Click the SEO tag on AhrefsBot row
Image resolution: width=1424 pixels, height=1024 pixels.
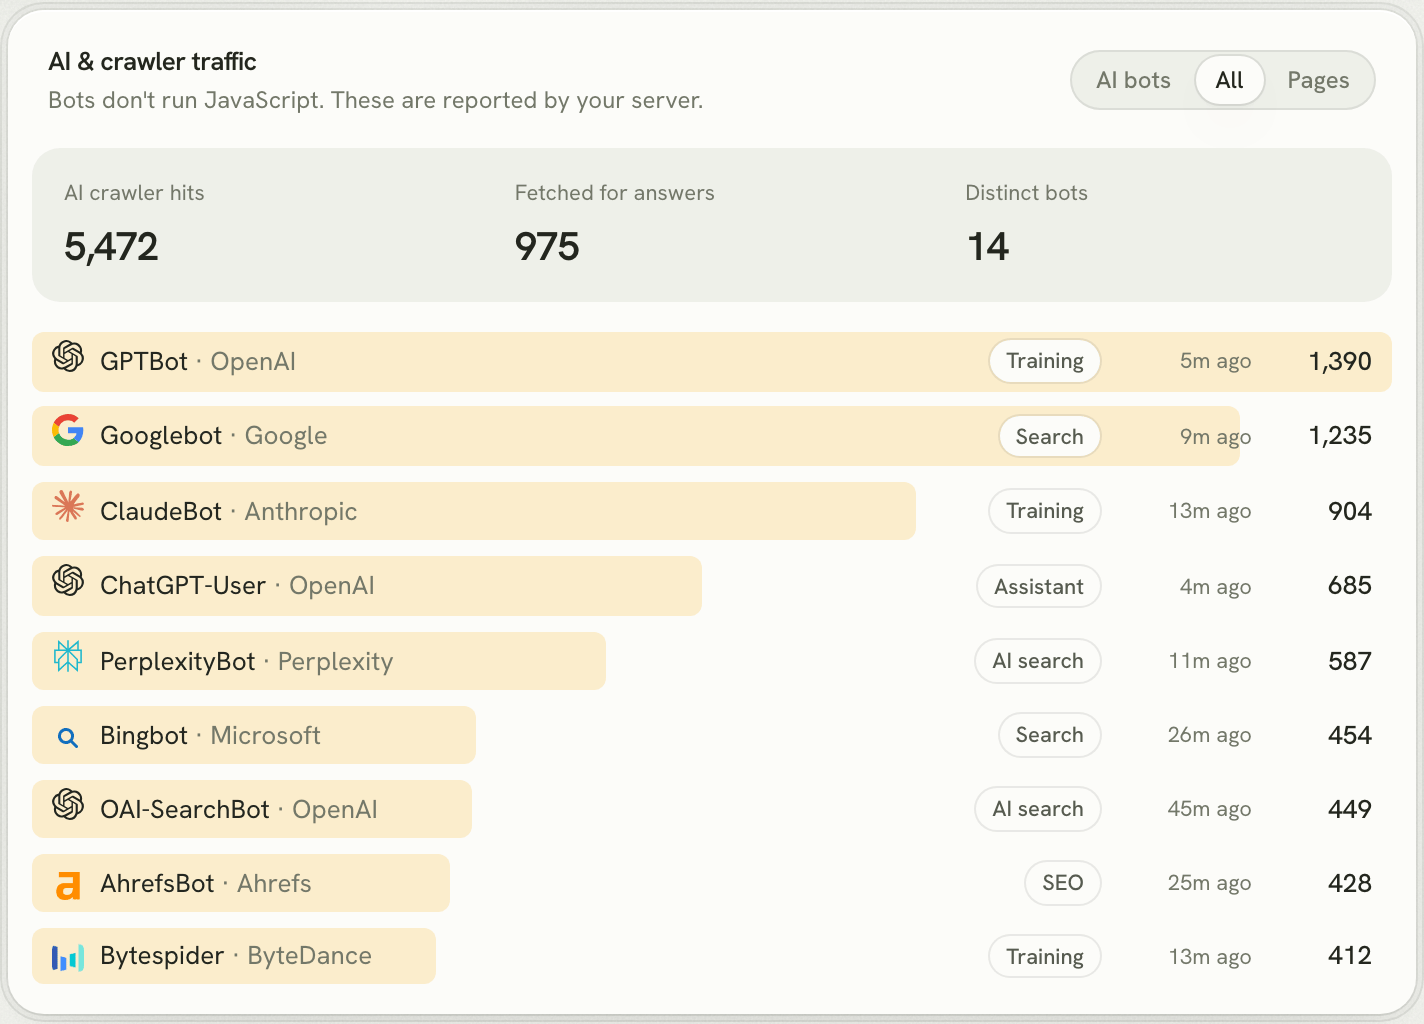coord(1063,883)
